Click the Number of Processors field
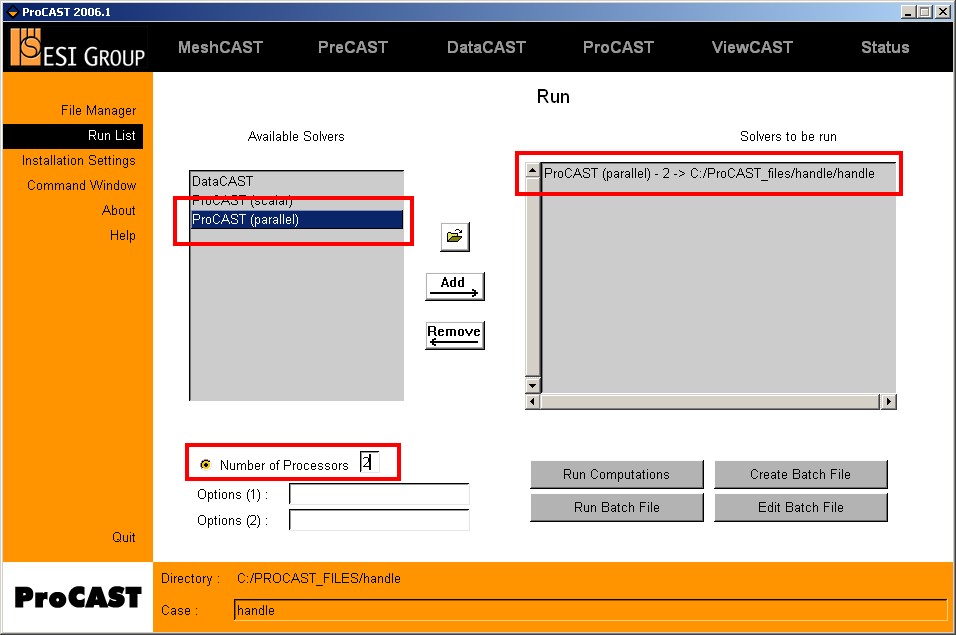Screen dimensions: 956x635 [369, 462]
